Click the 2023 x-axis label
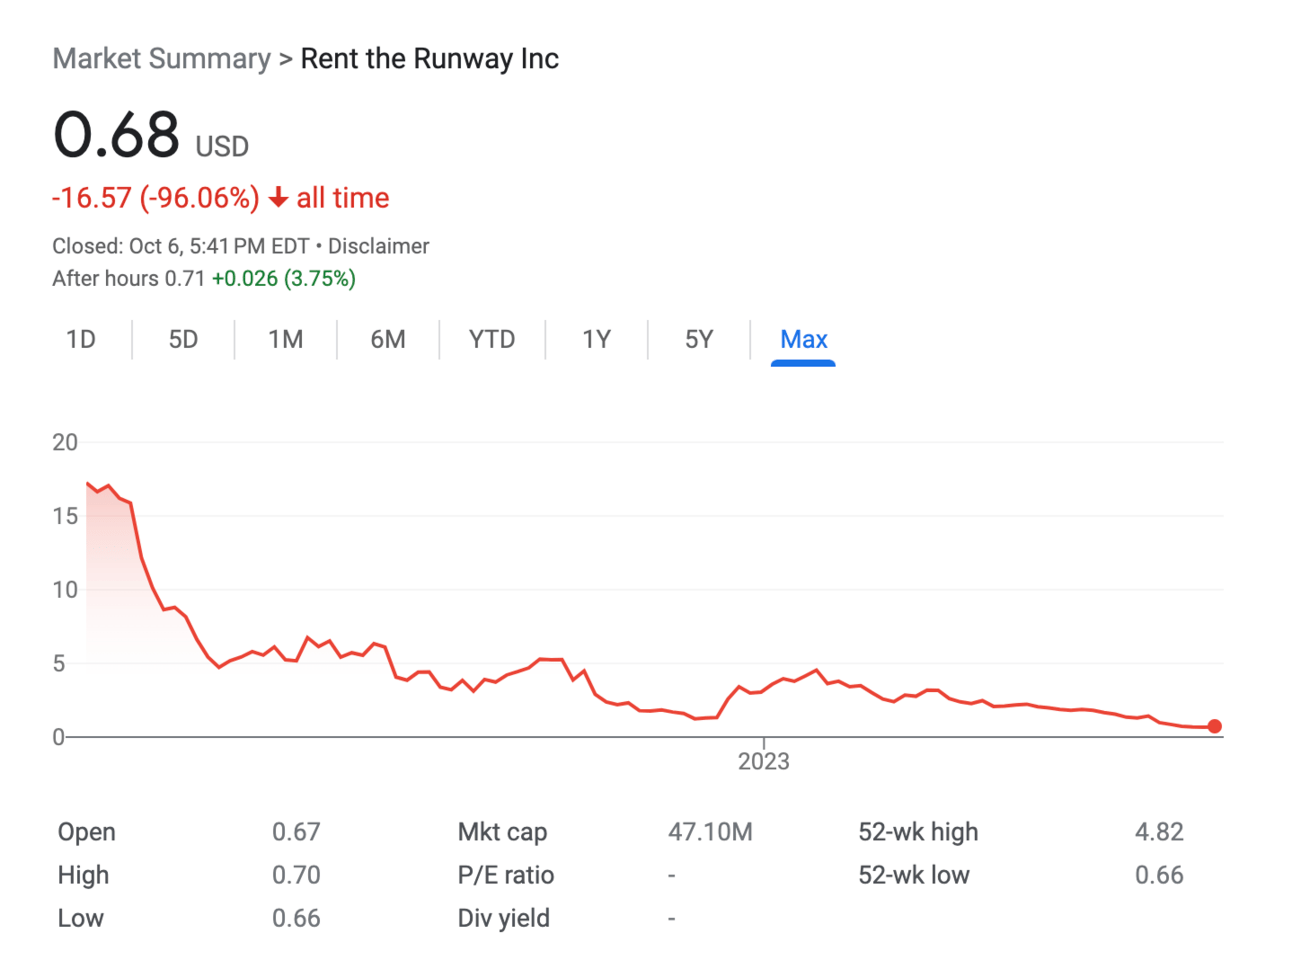This screenshot has width=1292, height=960. pos(763,762)
